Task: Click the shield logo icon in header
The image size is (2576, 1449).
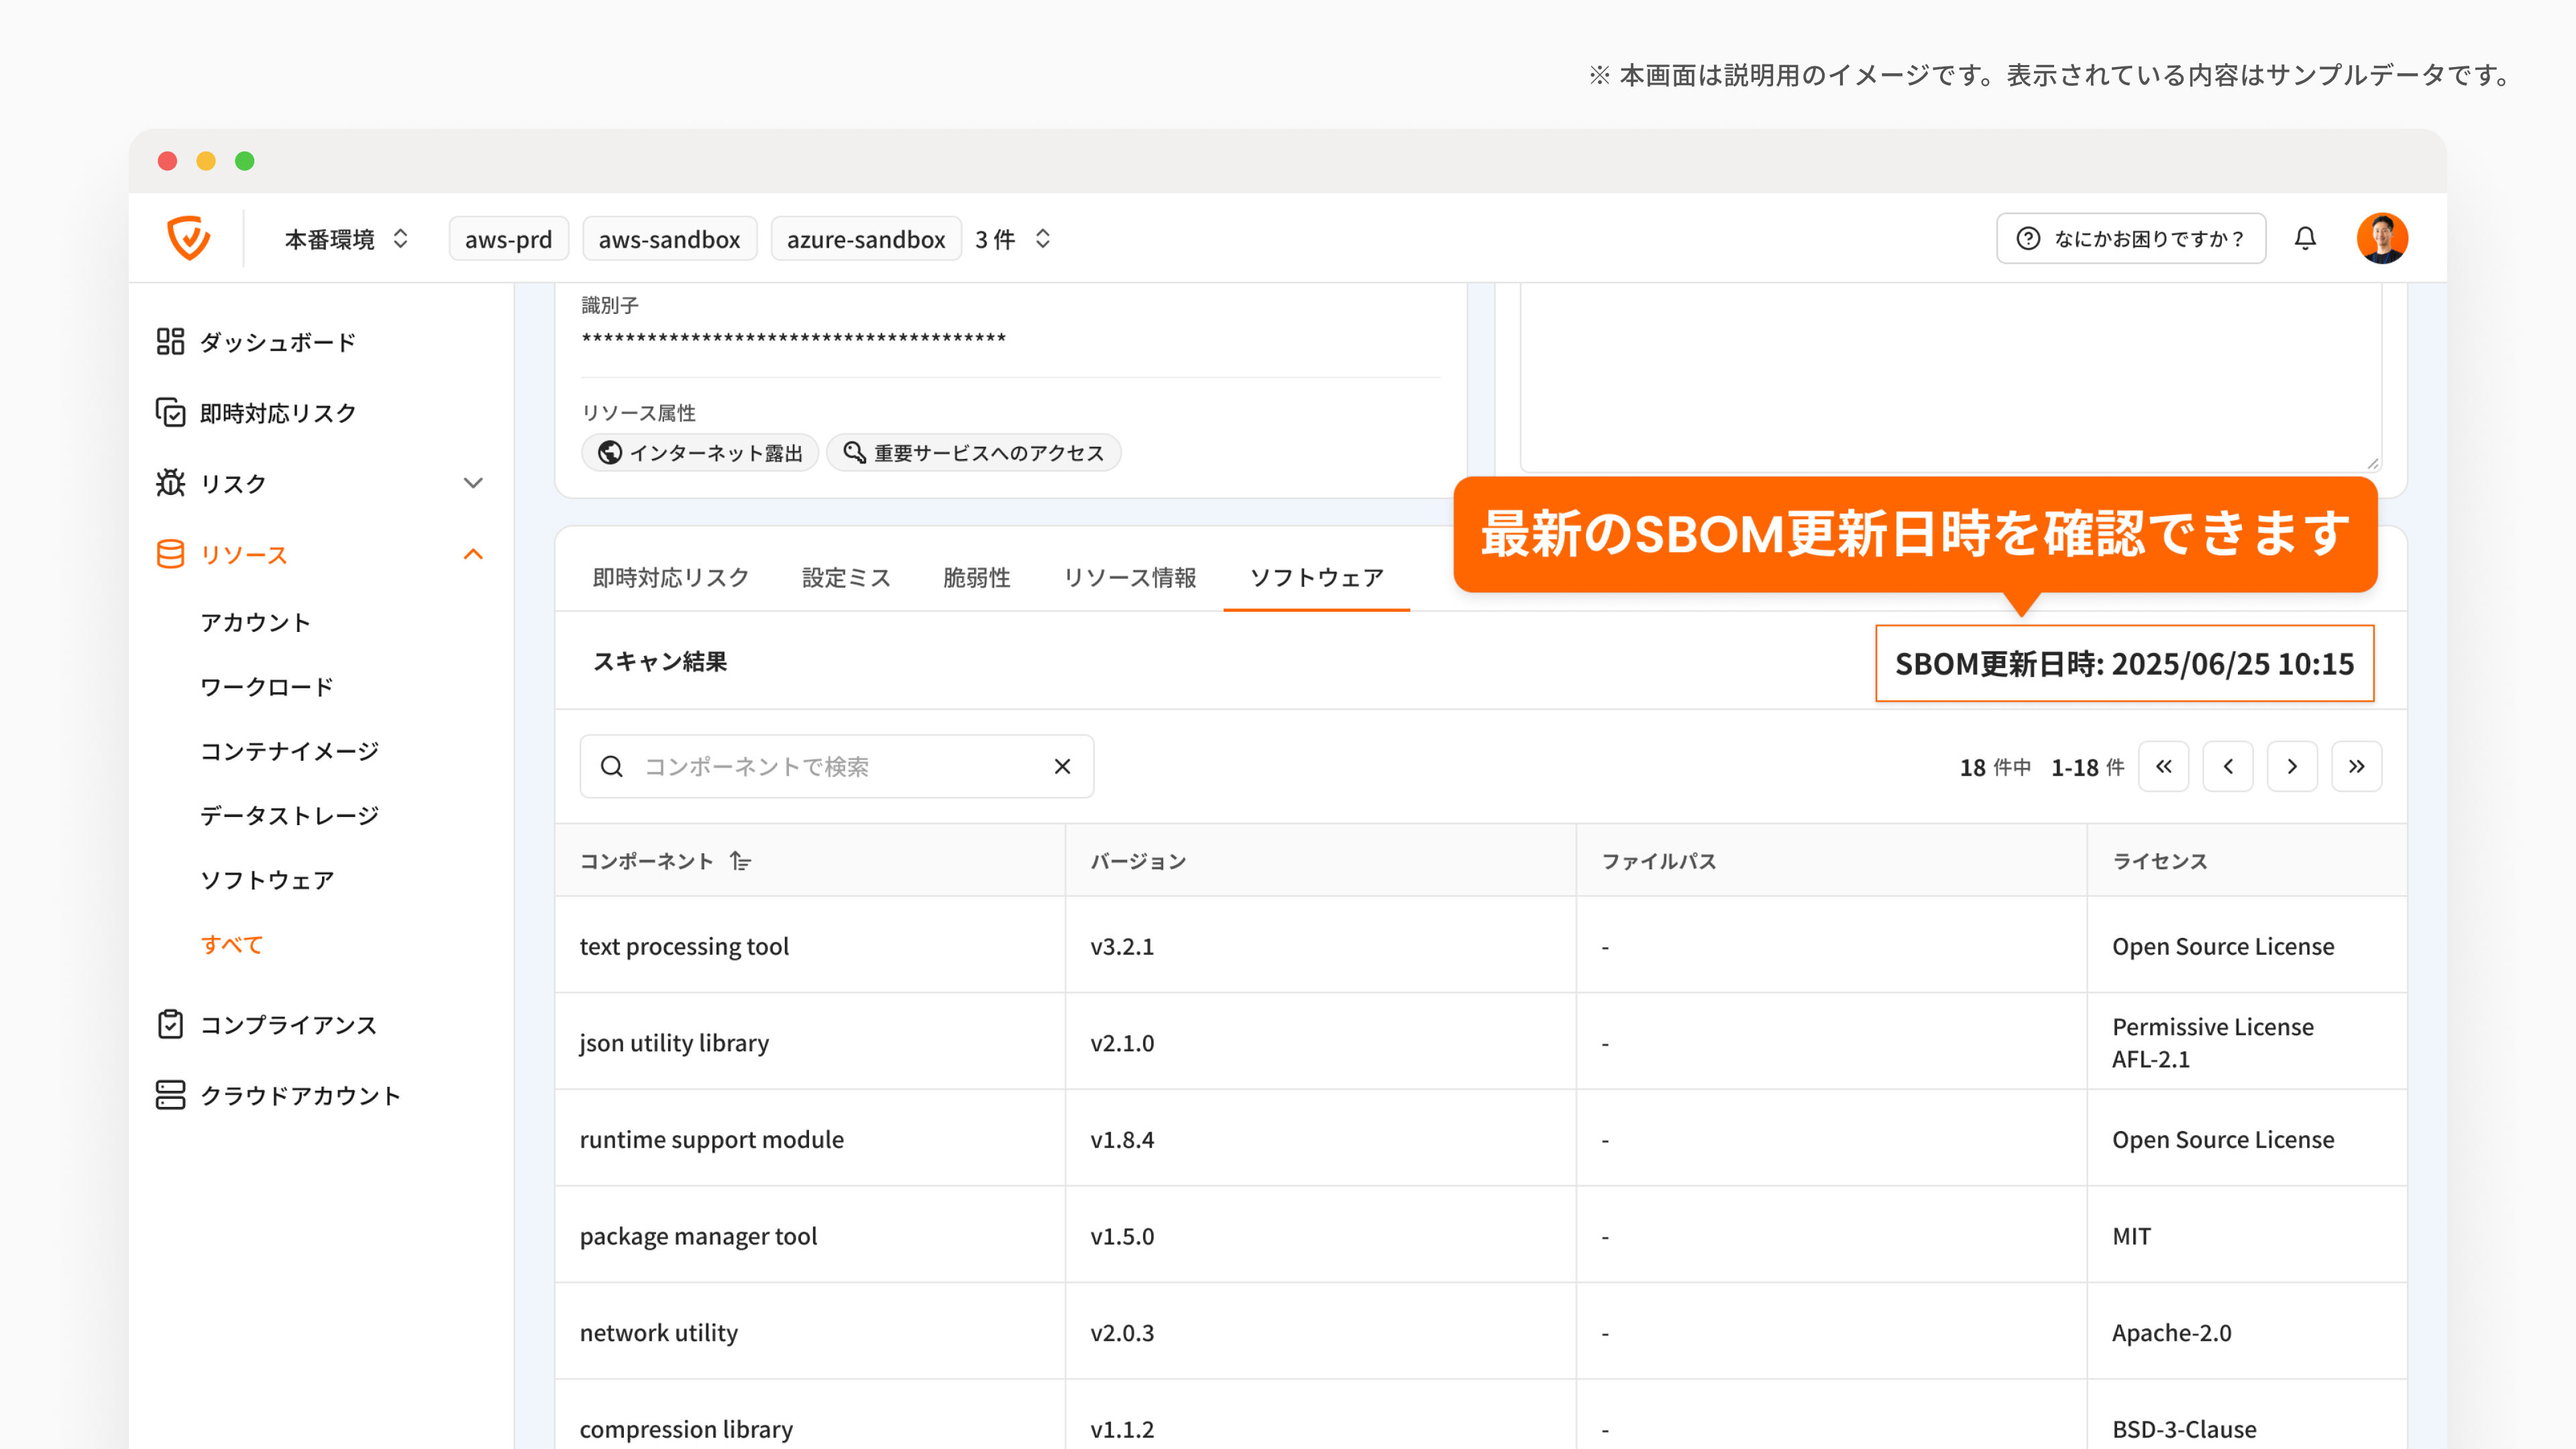Action: tap(188, 238)
